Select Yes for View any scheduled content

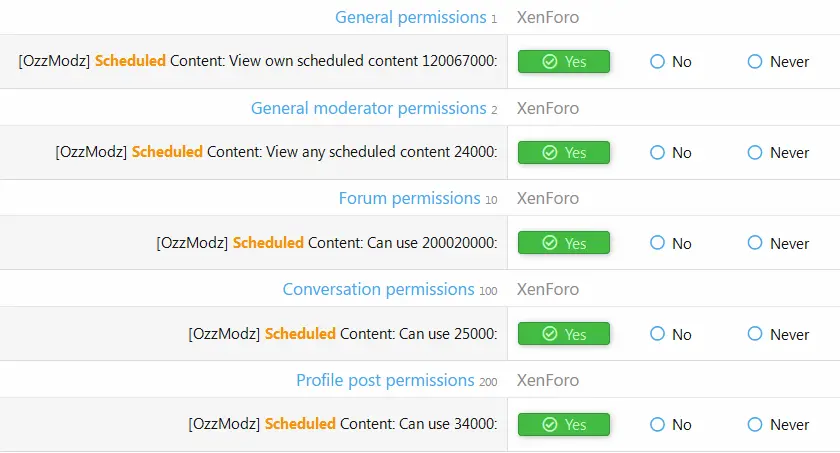click(x=564, y=153)
